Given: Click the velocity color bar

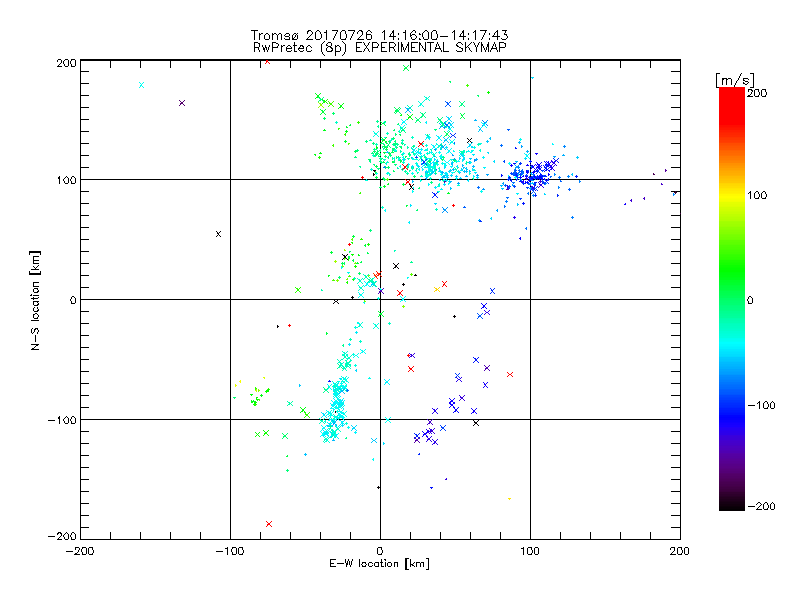Looking at the screenshot, I should [x=732, y=298].
